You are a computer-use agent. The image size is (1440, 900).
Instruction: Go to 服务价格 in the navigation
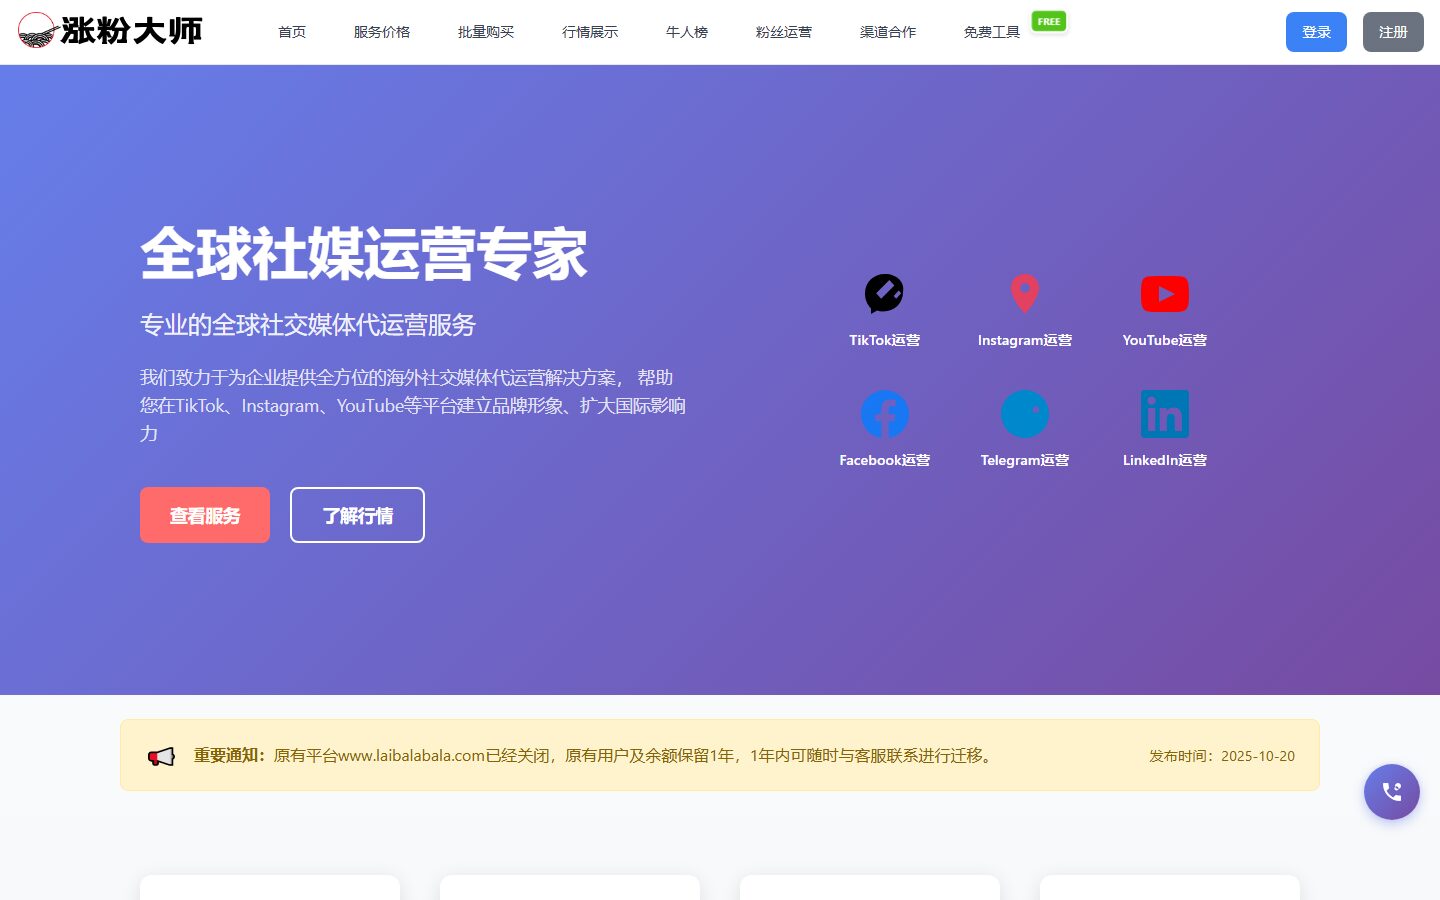(x=382, y=32)
